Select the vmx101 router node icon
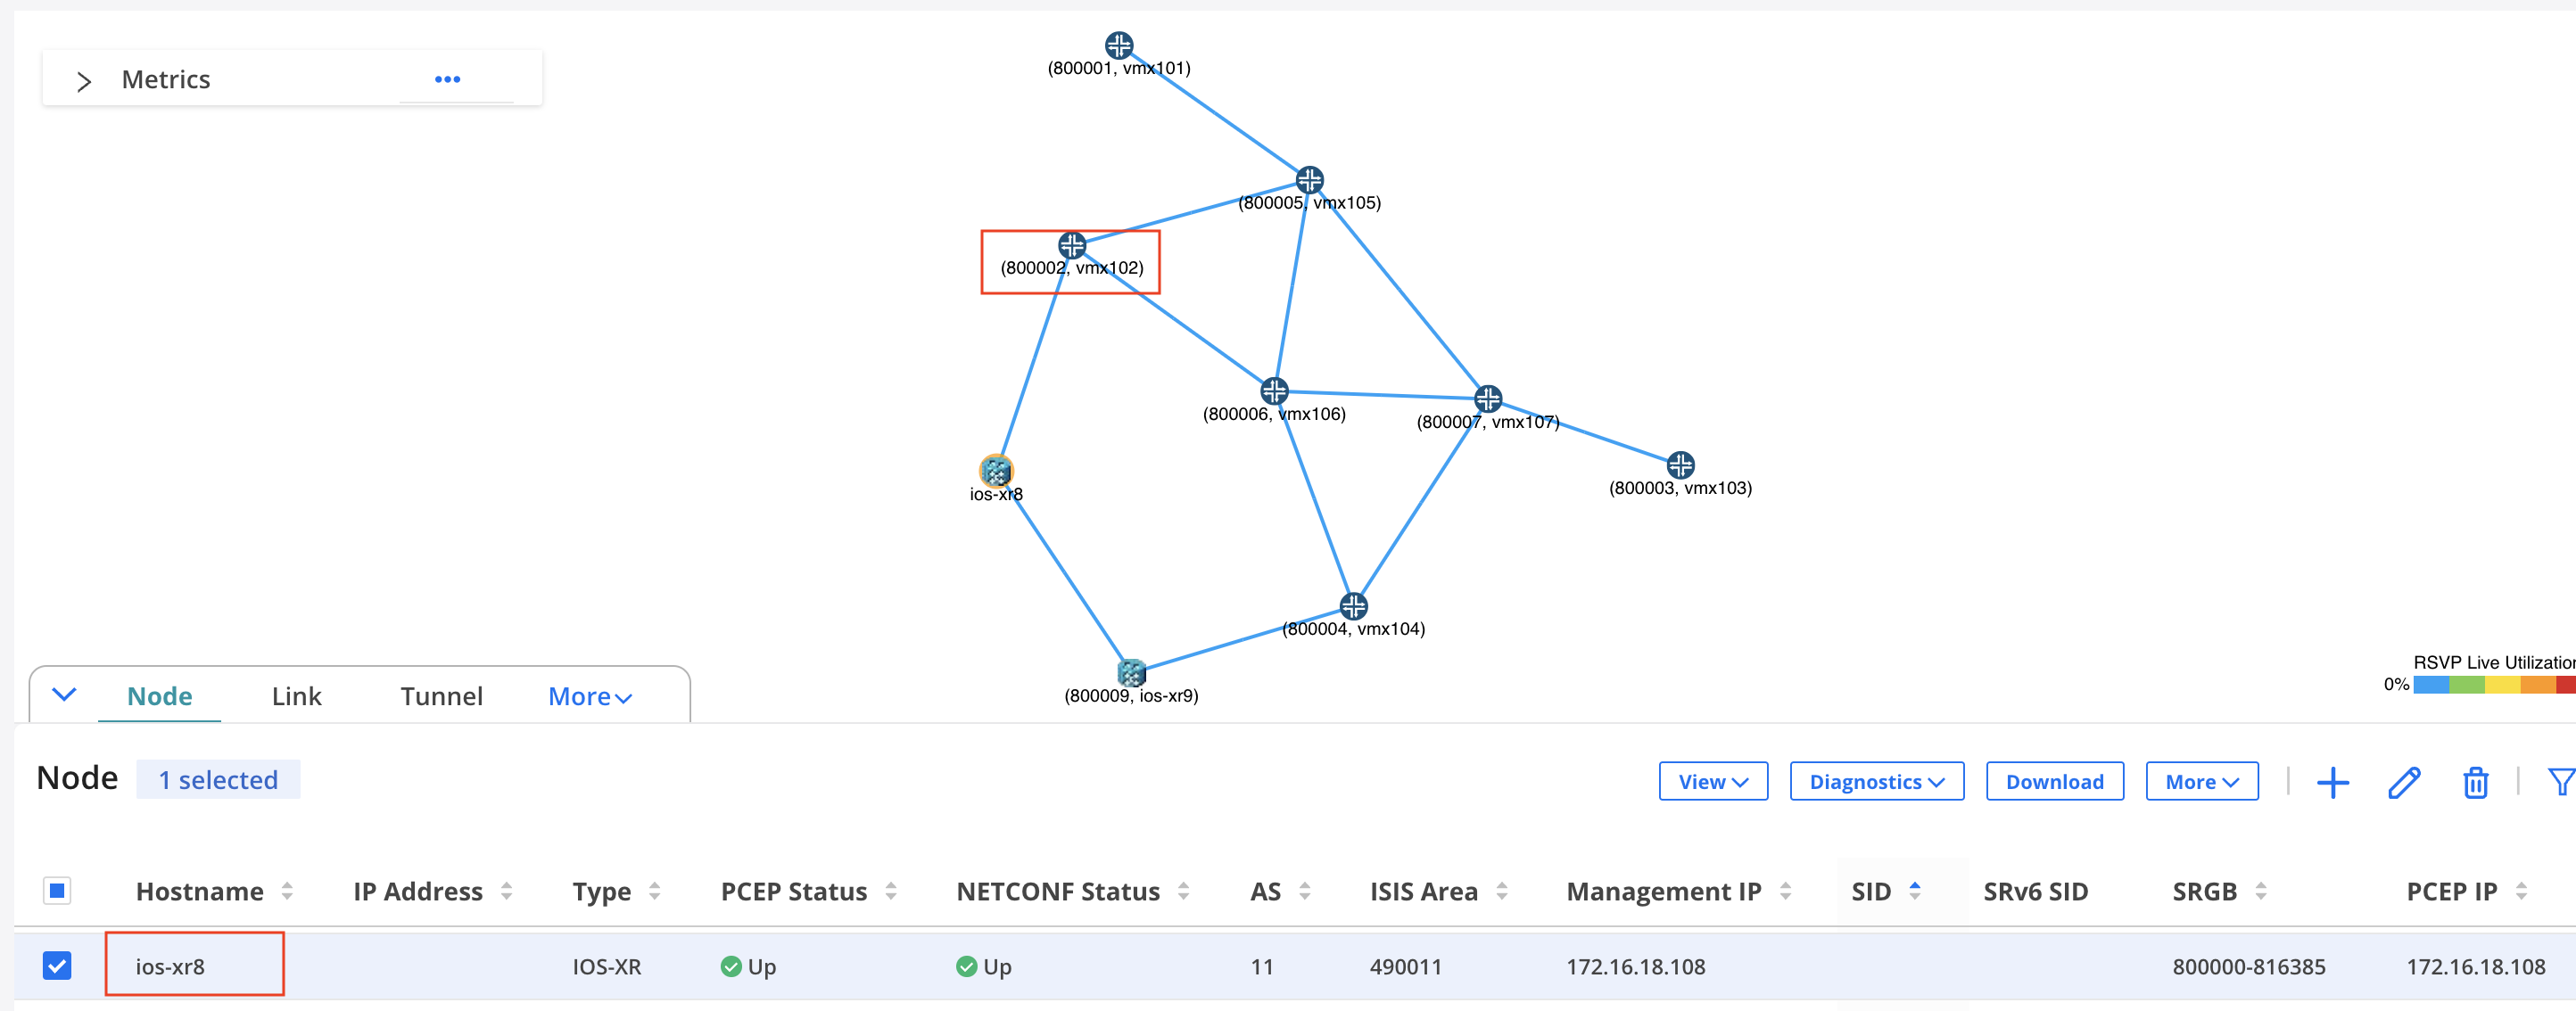 [1118, 45]
